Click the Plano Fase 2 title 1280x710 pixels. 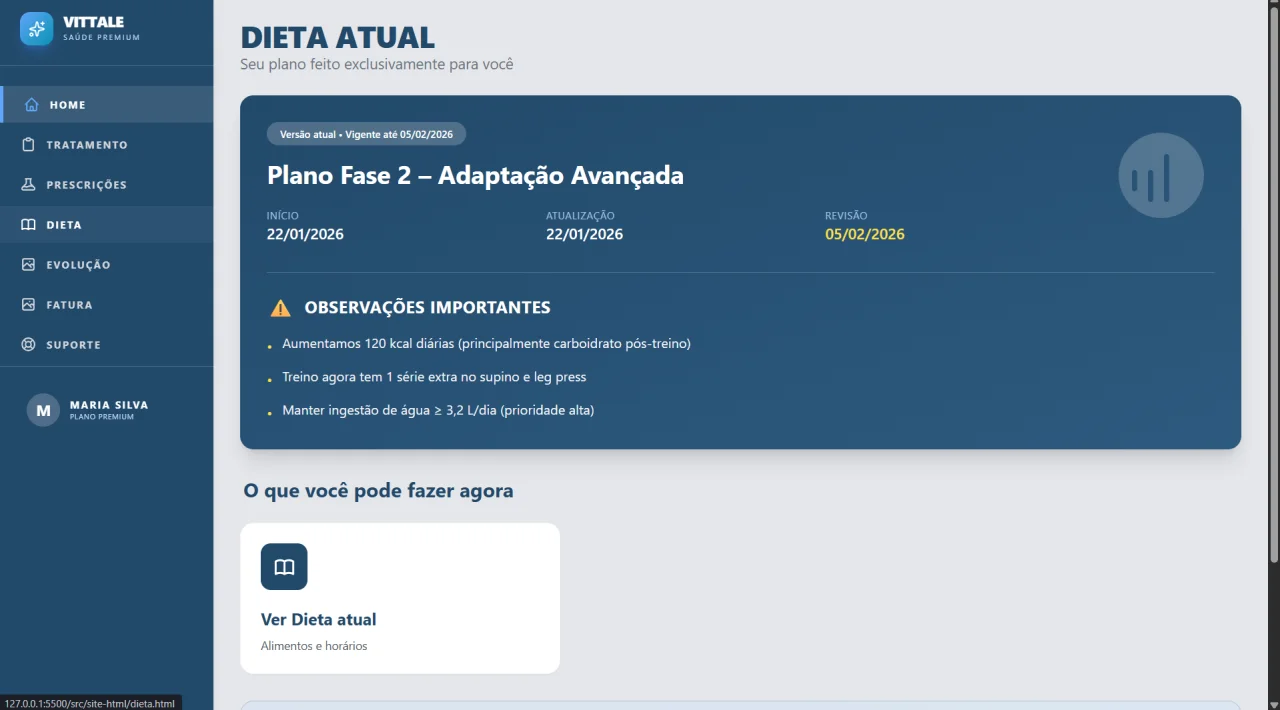pyautogui.click(x=475, y=175)
